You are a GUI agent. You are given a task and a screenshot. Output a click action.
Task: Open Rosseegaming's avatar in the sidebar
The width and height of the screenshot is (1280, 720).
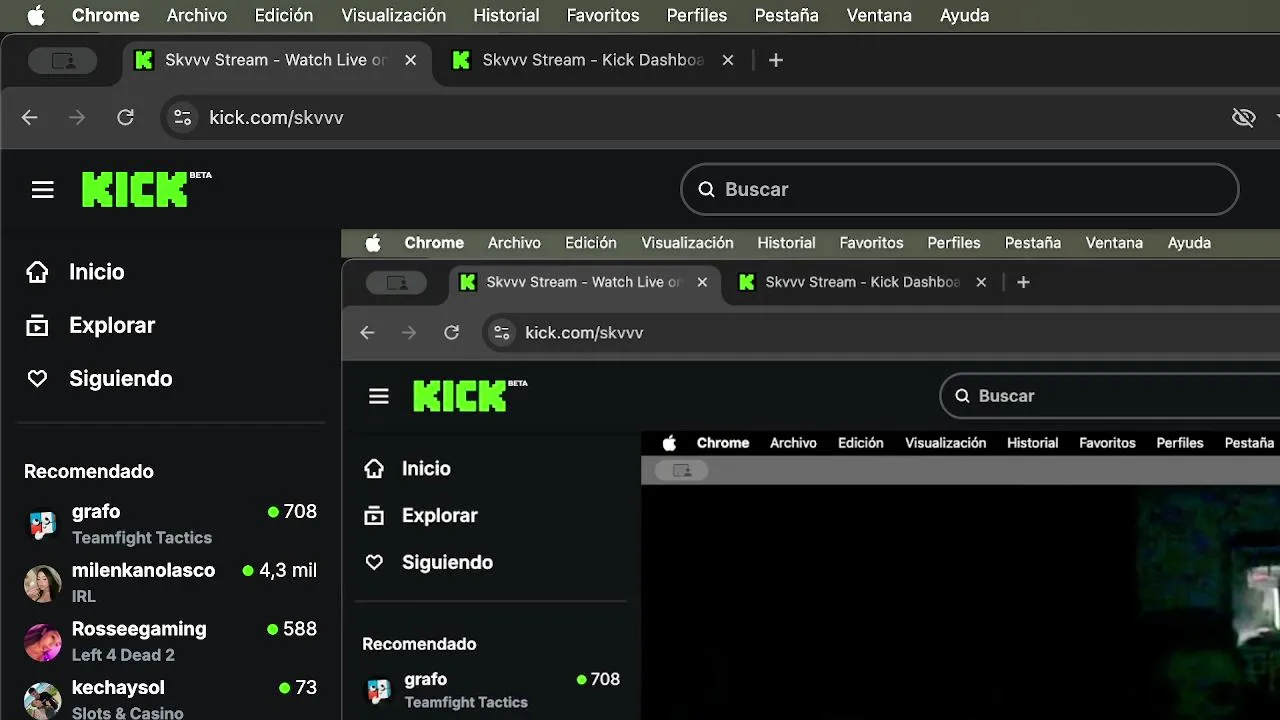(42, 642)
